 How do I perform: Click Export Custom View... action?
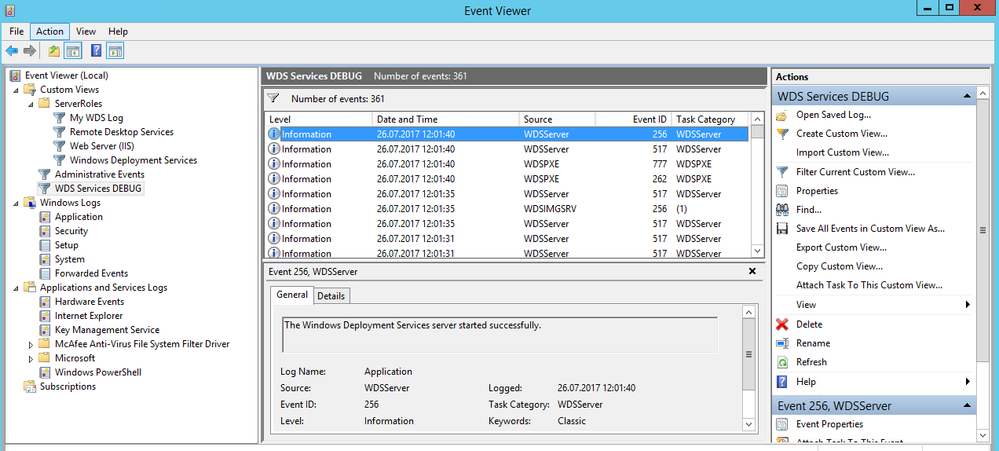[841, 248]
